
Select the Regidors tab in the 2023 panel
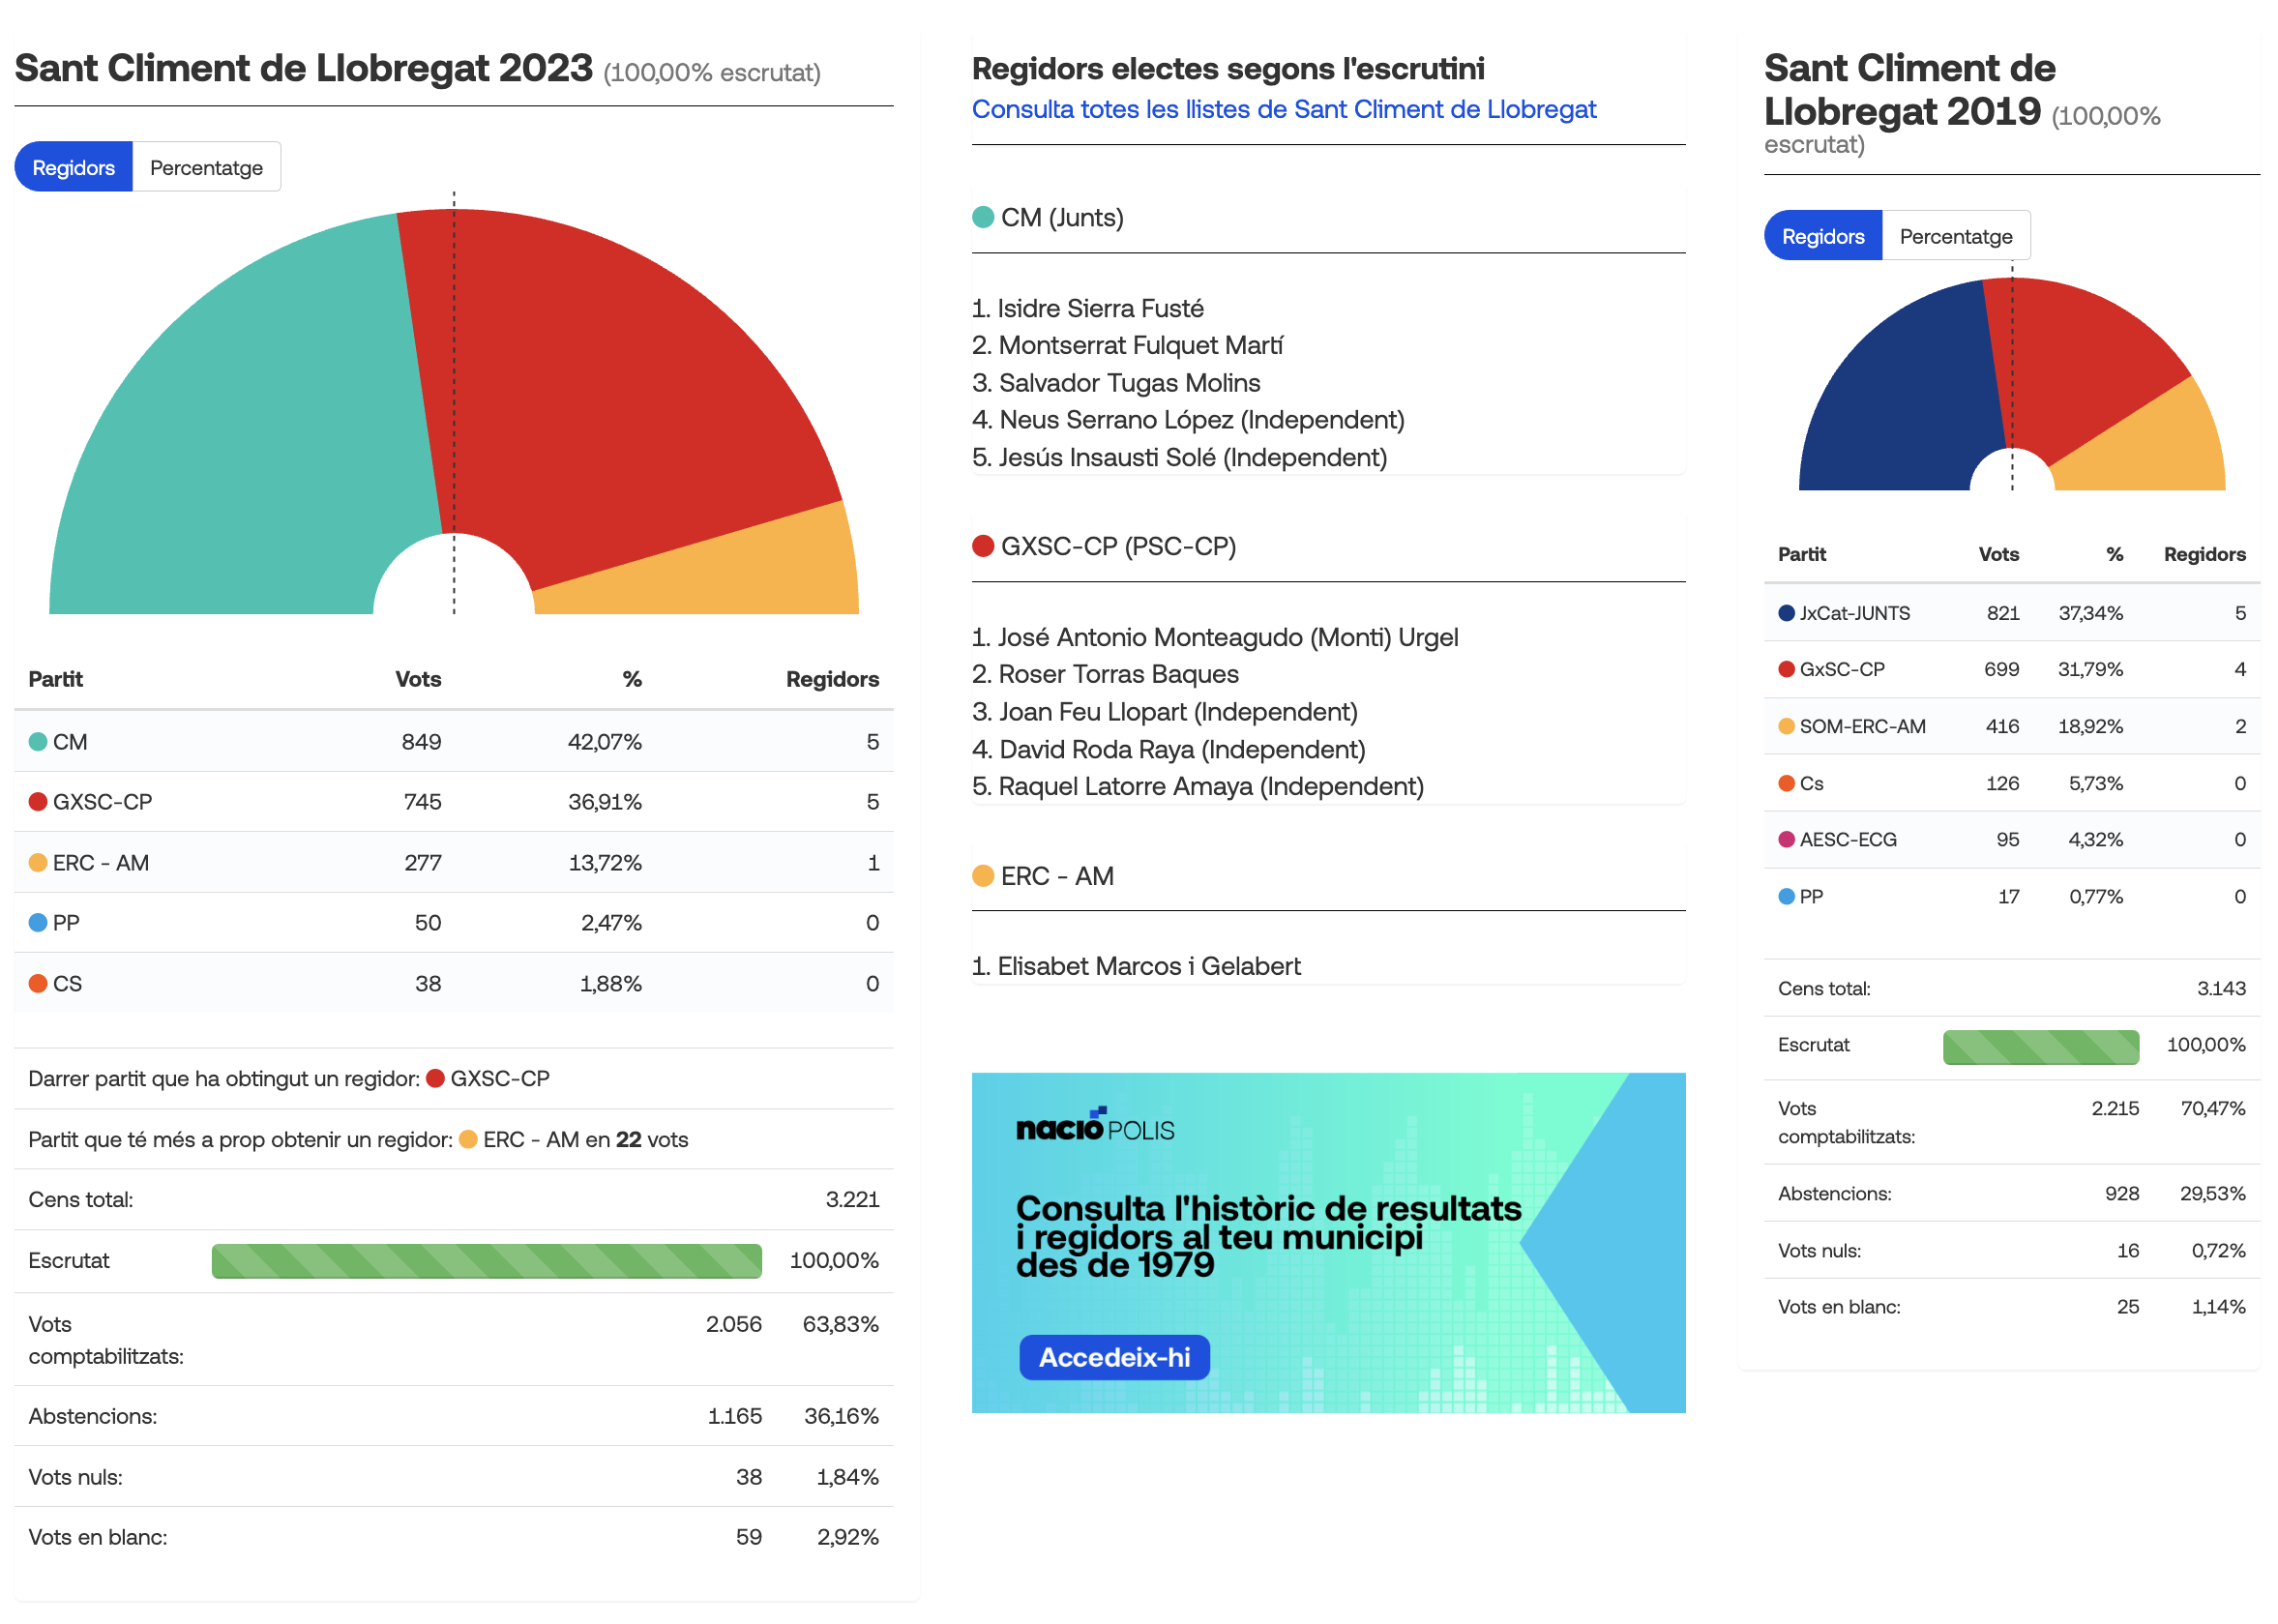tap(73, 167)
